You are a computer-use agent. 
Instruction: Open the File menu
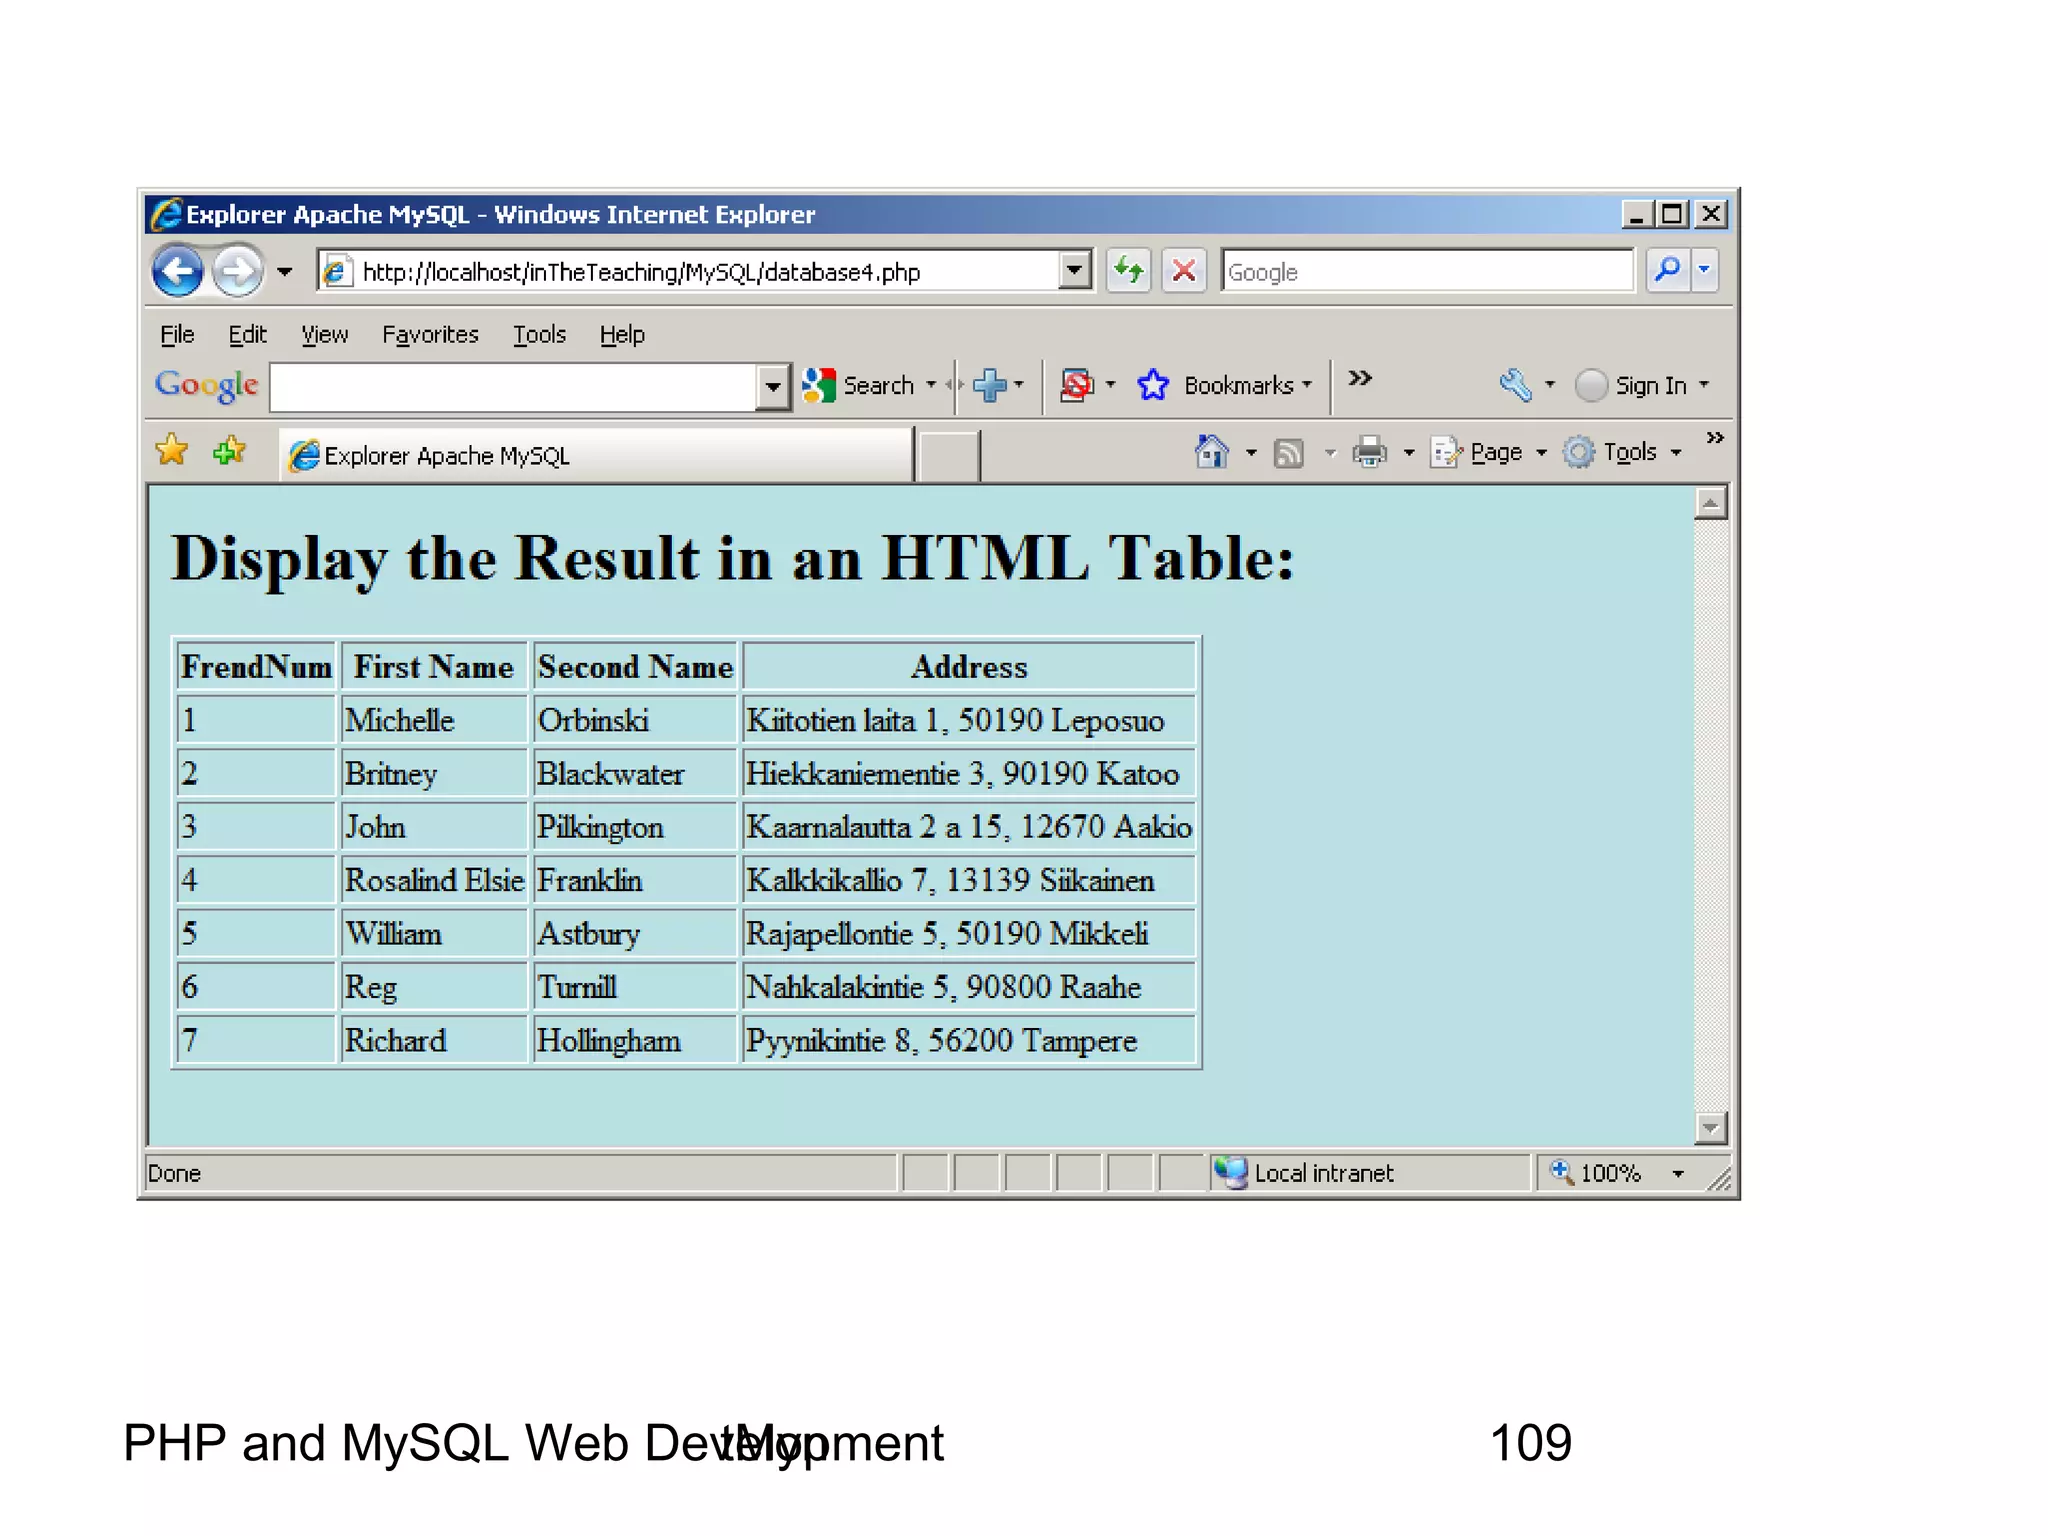177,334
